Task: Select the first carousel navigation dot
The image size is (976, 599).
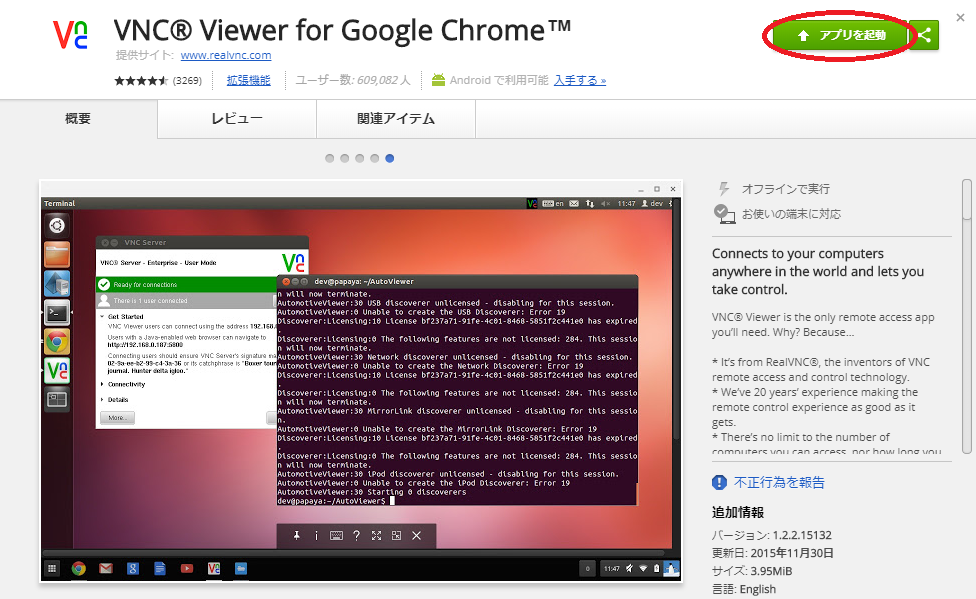Action: click(x=331, y=158)
